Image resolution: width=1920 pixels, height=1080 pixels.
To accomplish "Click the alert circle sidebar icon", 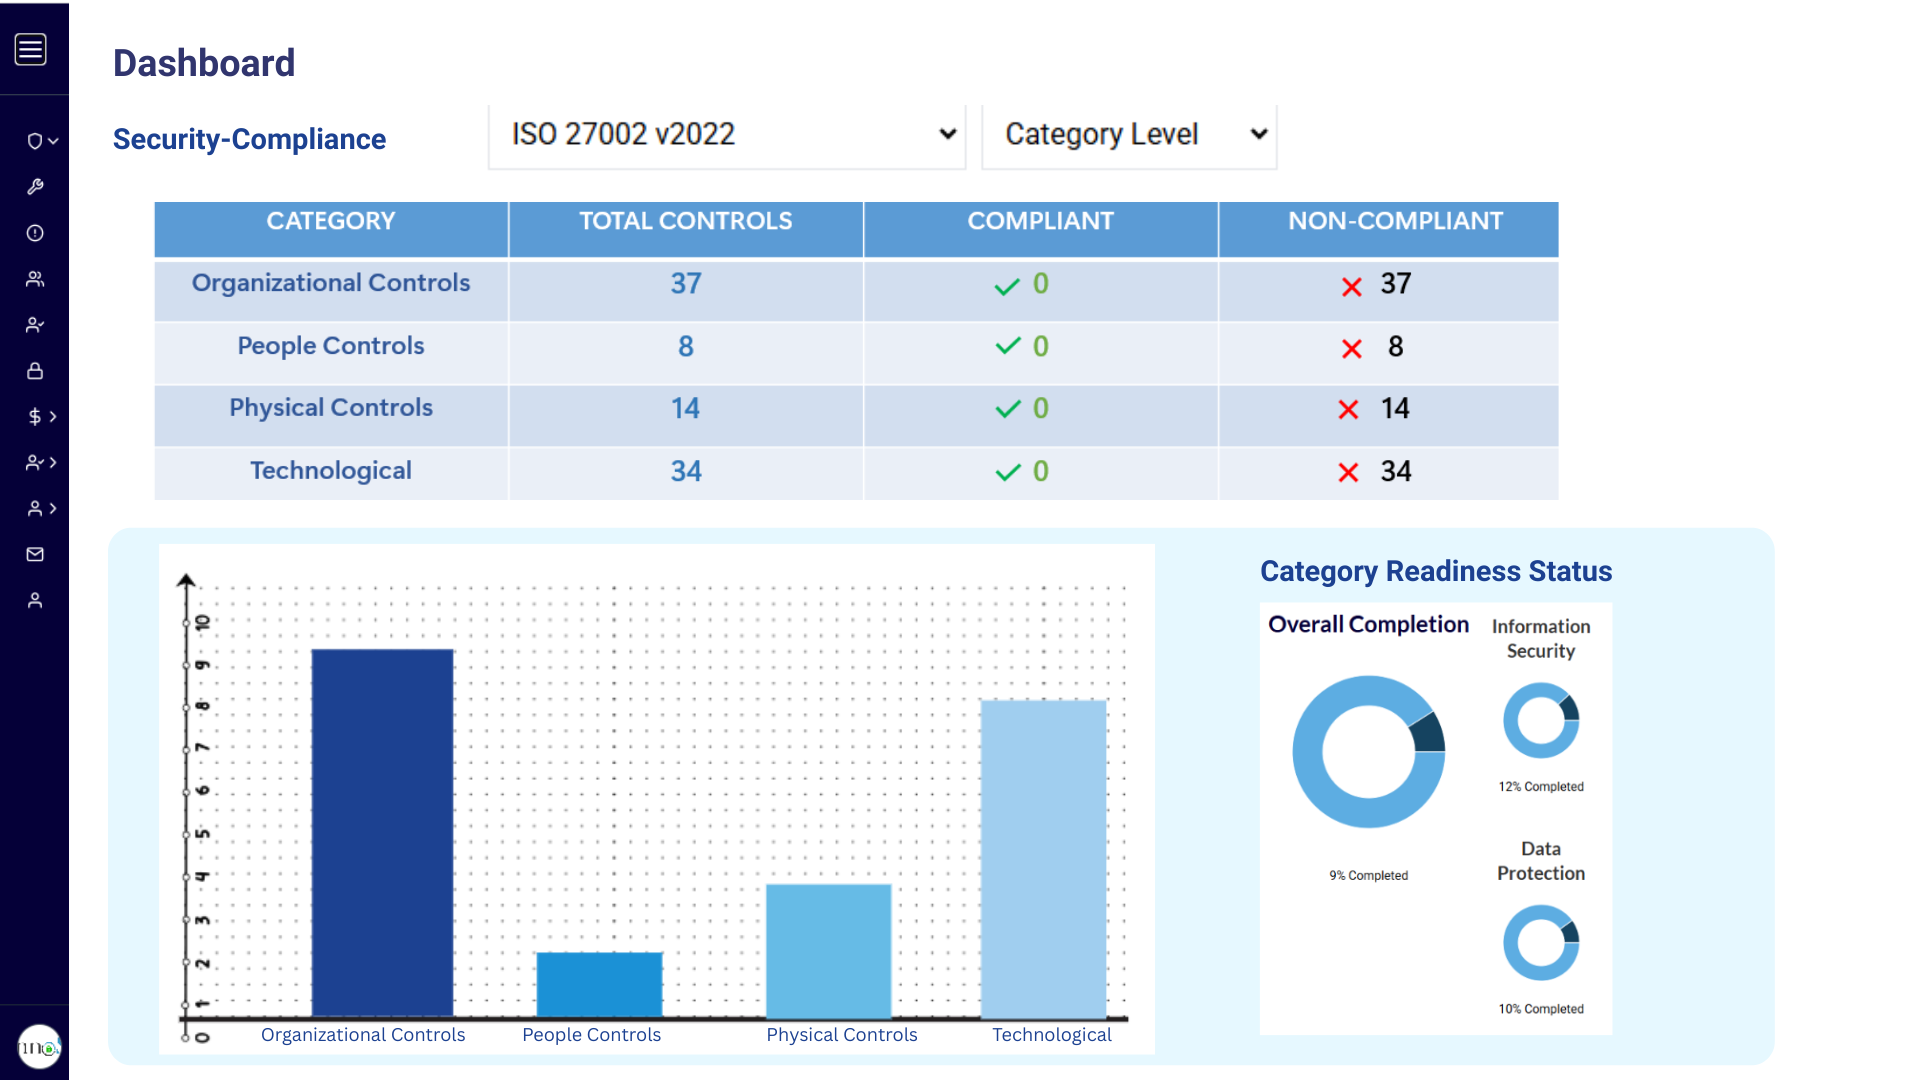I will tap(35, 233).
